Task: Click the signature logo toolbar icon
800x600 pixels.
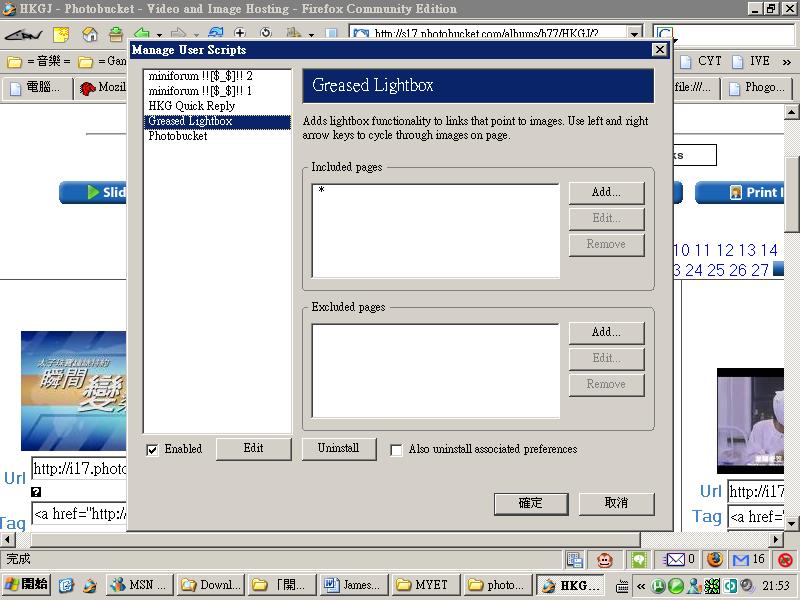Action: 23,35
